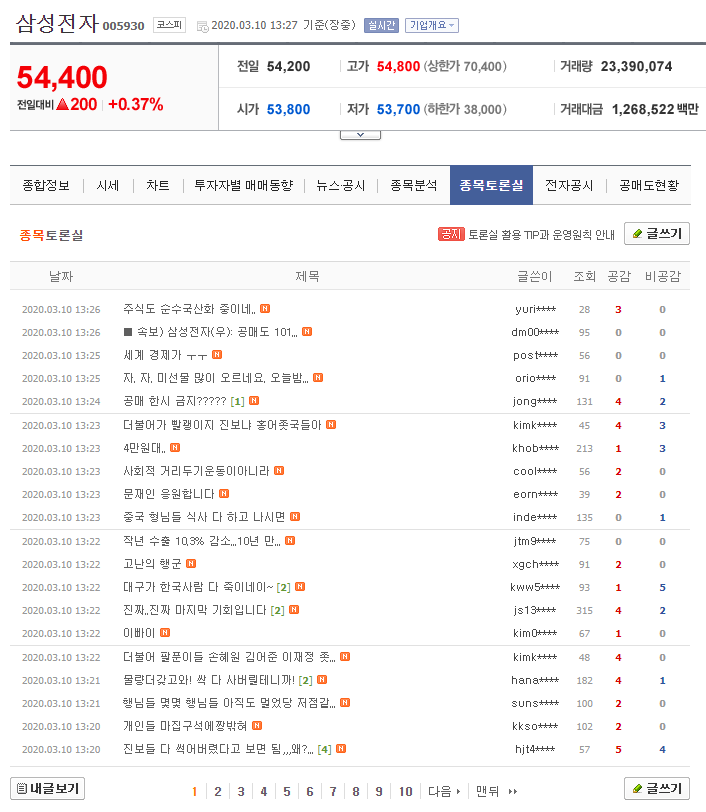Click comment count [1] on 공매 한시 금지 post

[x=237, y=401]
